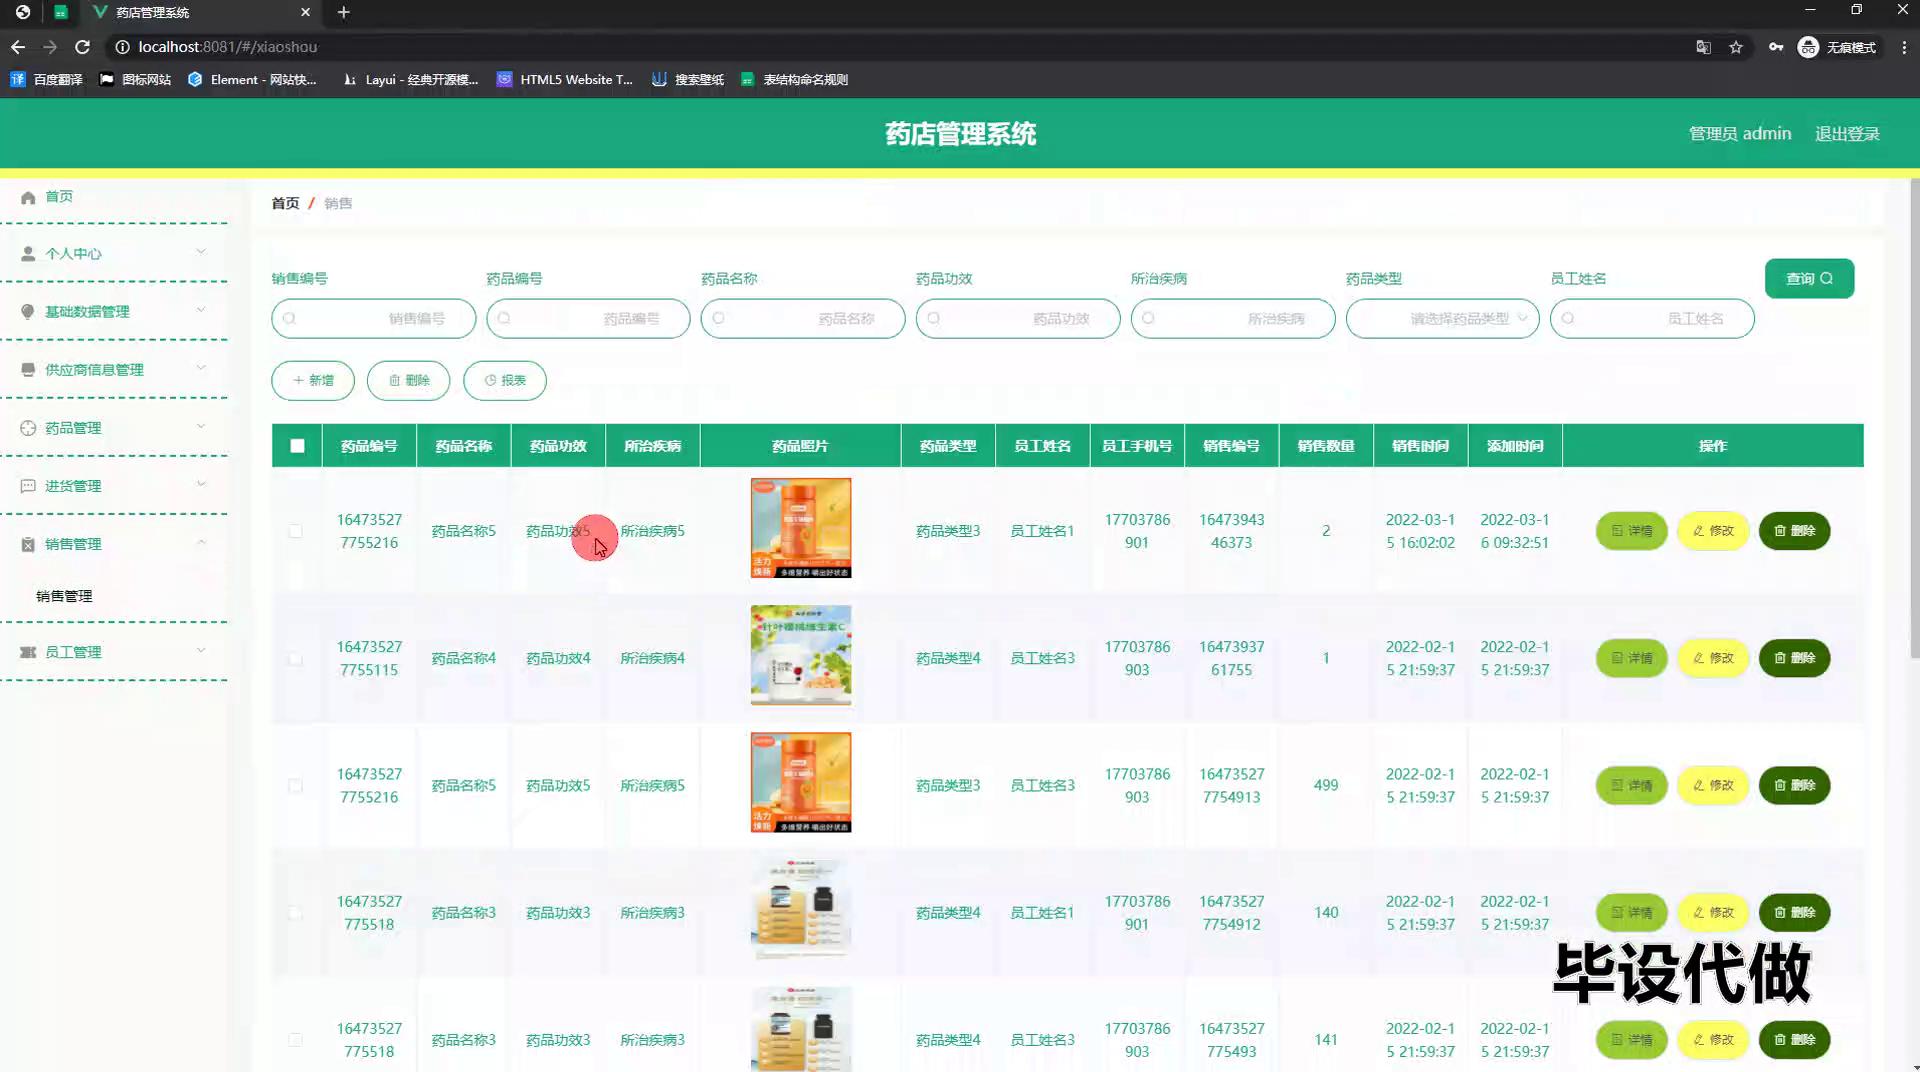Viewport: 1920px width, 1072px height.
Task: Go to 首页 in the breadcrumb
Action: point(285,203)
